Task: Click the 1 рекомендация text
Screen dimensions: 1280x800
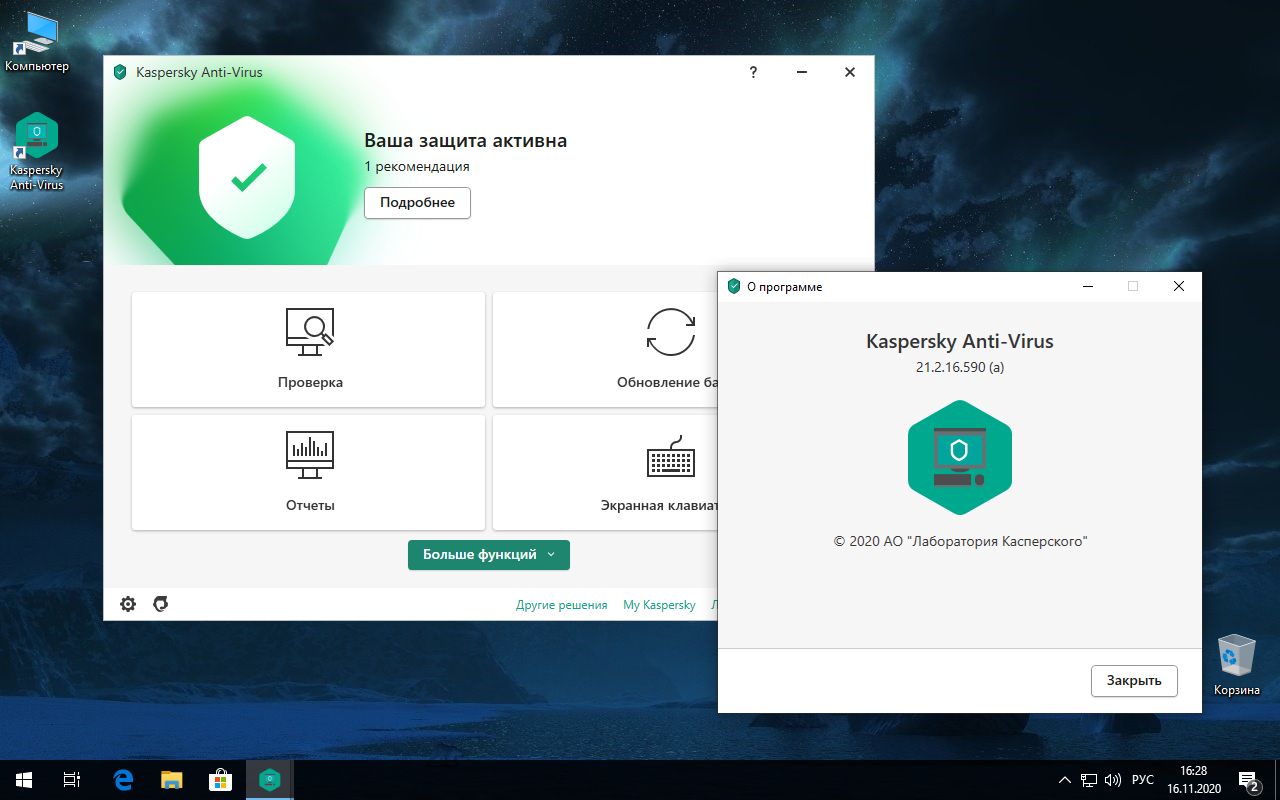Action: (417, 167)
